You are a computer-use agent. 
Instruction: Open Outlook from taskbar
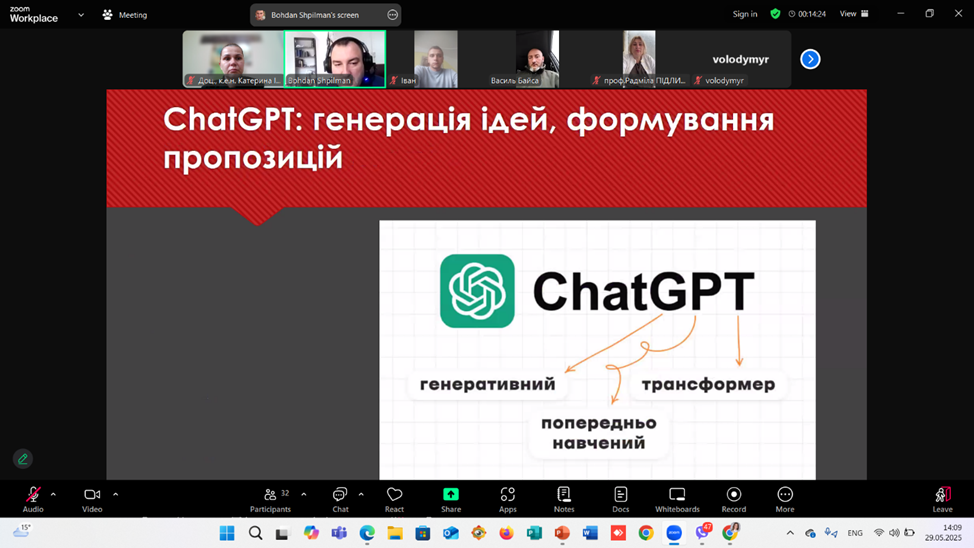tap(451, 533)
